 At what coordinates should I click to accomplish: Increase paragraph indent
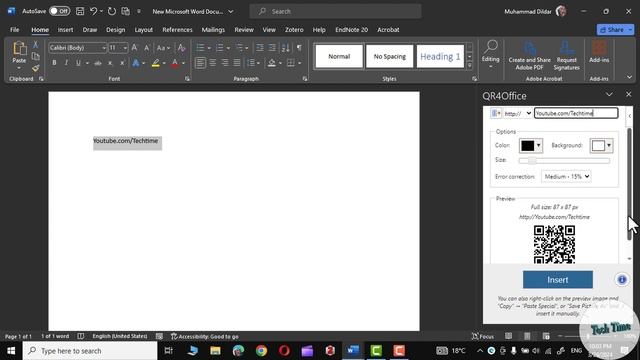pos(272,48)
